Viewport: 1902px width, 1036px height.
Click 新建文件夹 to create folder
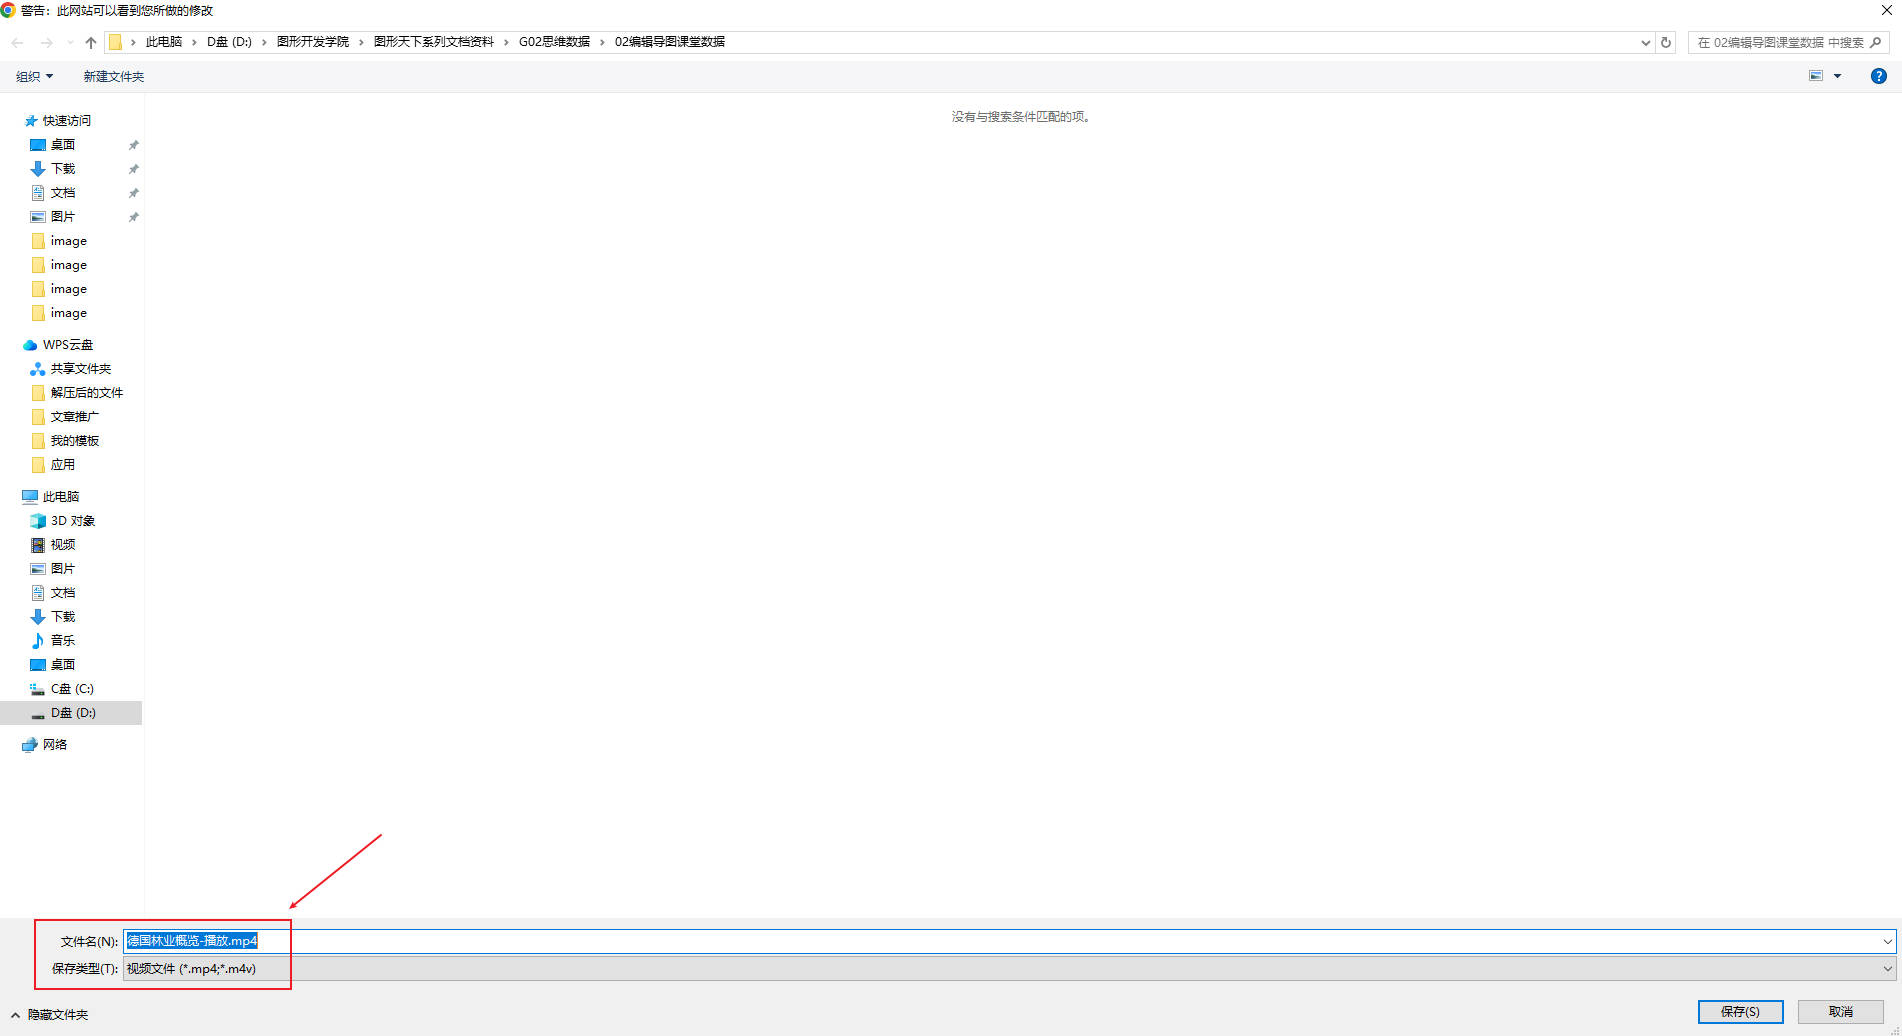click(113, 76)
